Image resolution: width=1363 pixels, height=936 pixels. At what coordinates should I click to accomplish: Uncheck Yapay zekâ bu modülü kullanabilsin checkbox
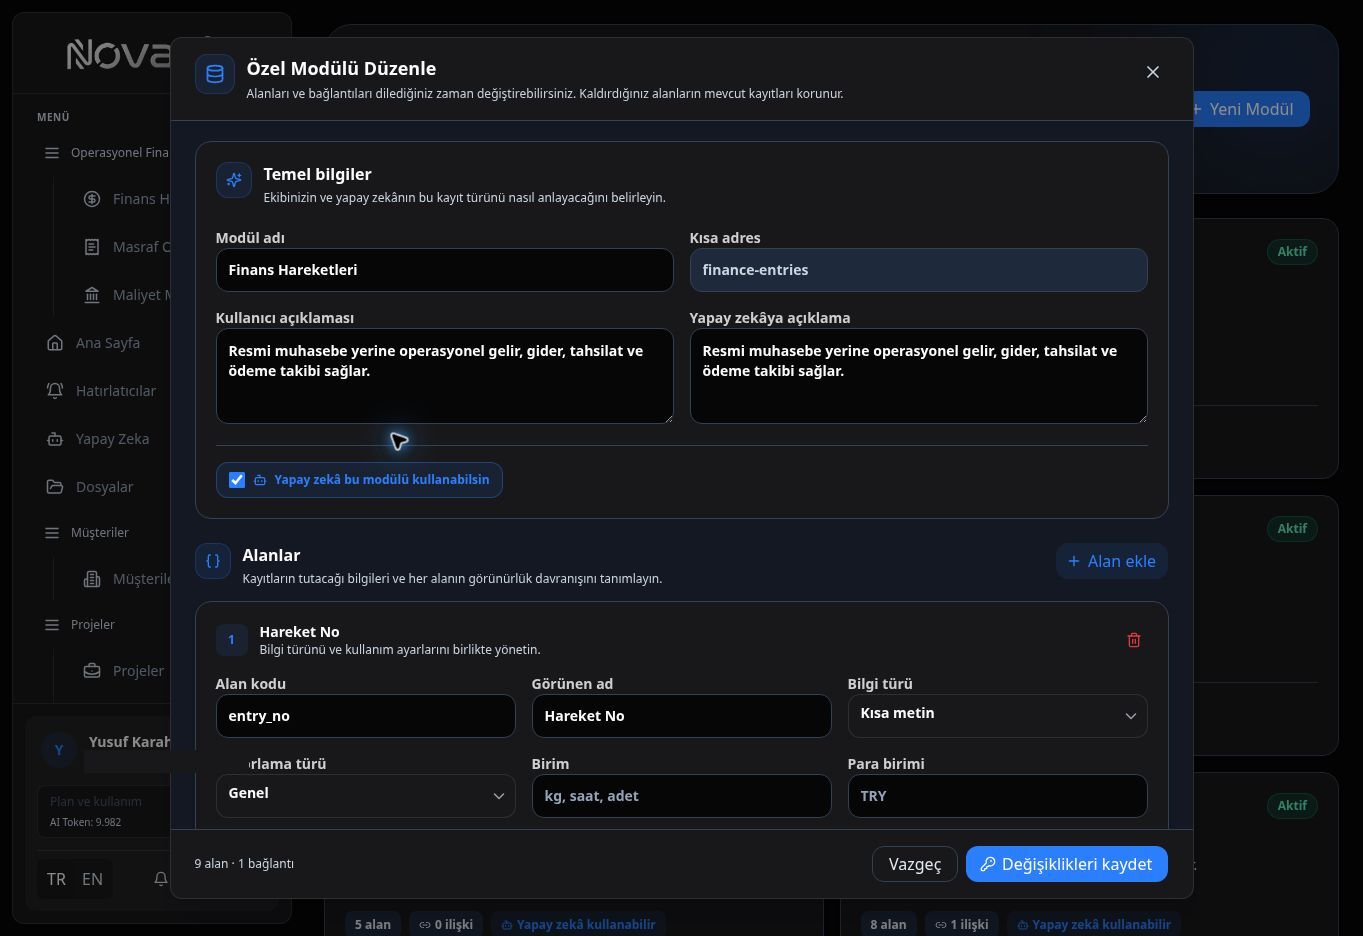coord(237,480)
